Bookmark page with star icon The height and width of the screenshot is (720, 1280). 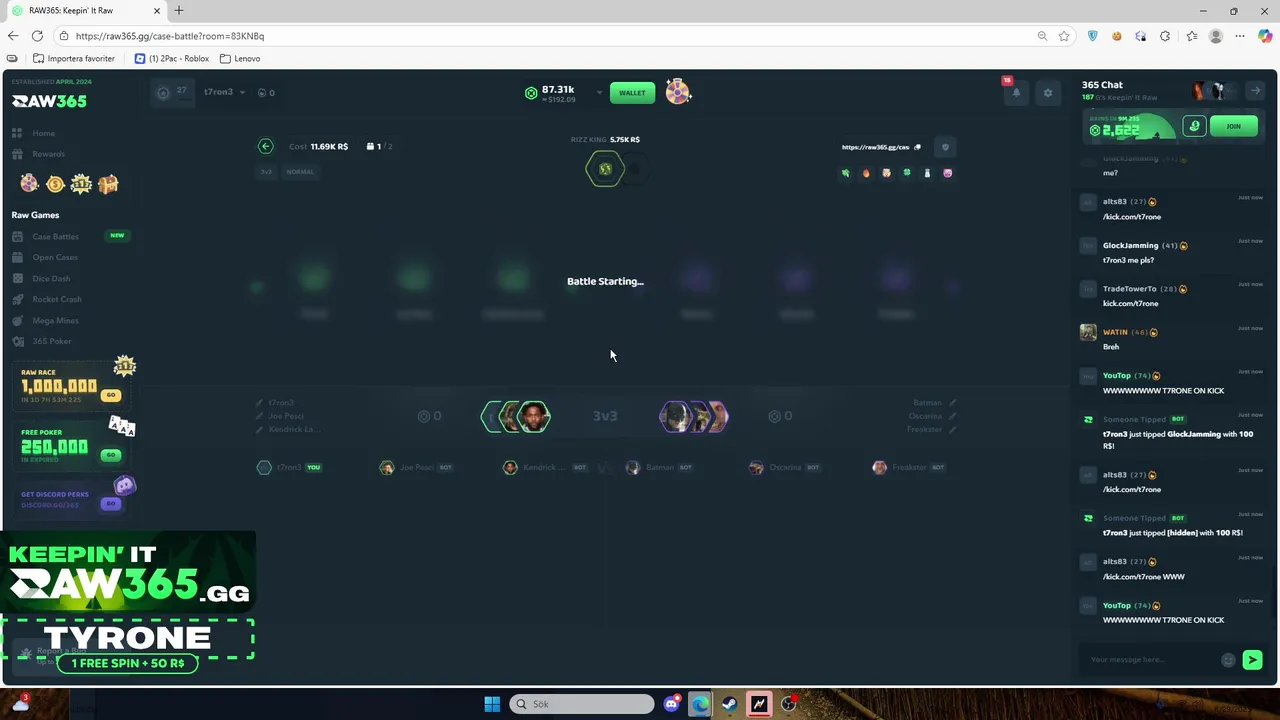(x=1064, y=36)
